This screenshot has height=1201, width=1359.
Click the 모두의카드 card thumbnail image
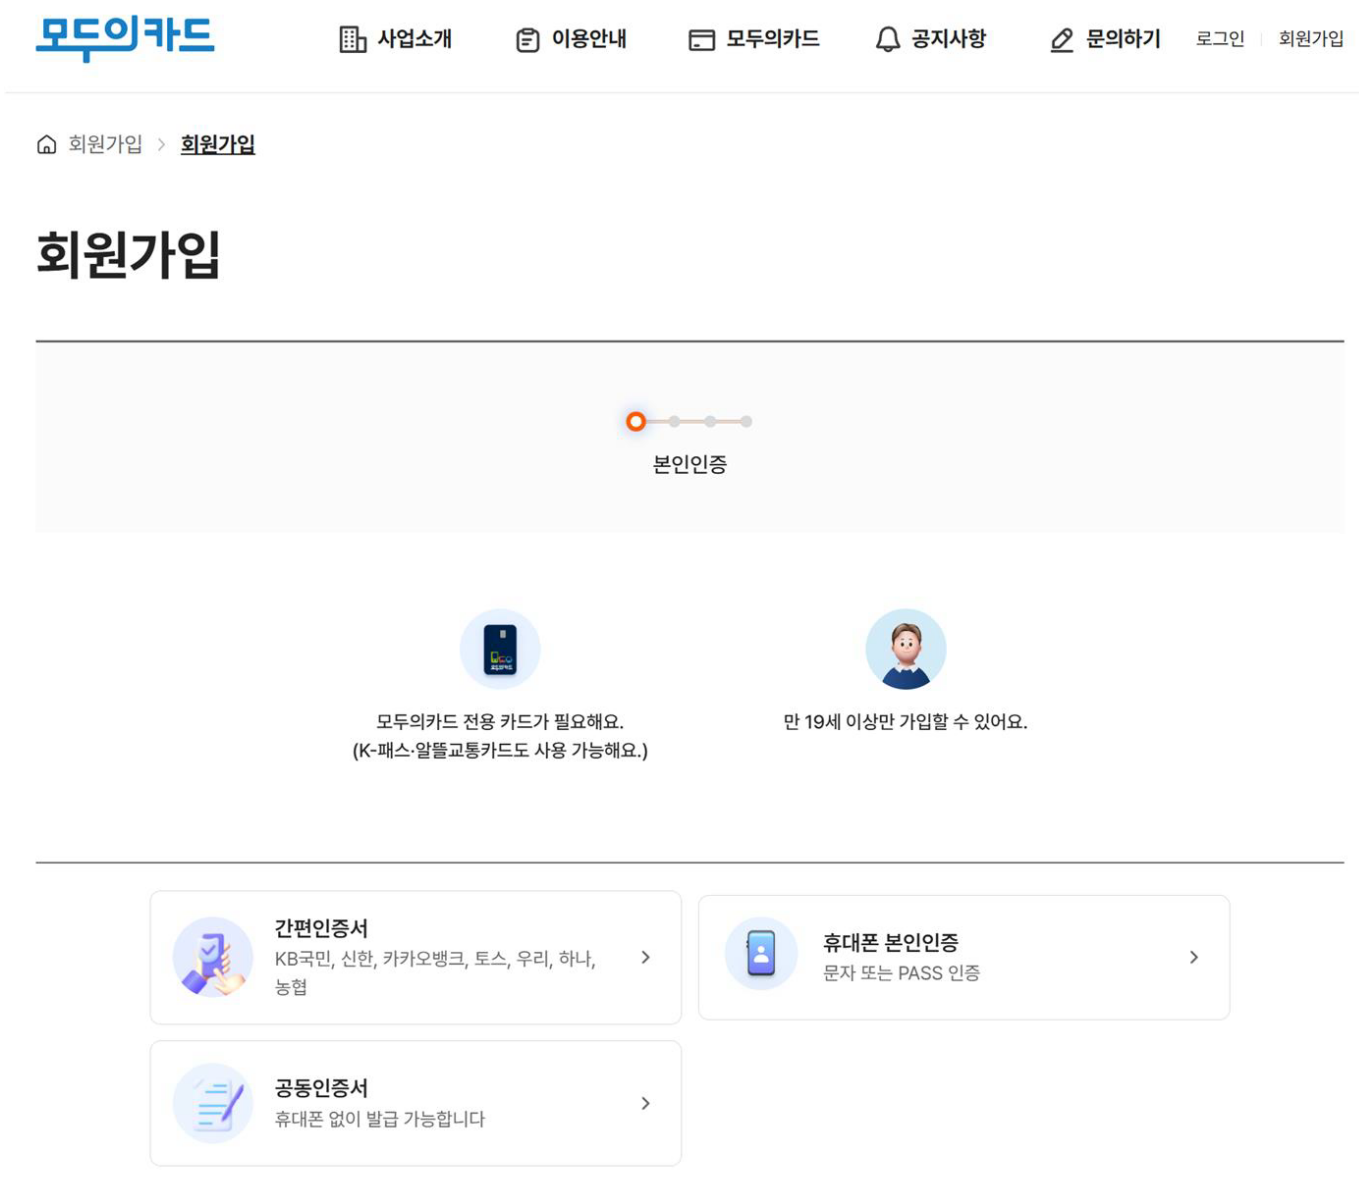pyautogui.click(x=500, y=649)
